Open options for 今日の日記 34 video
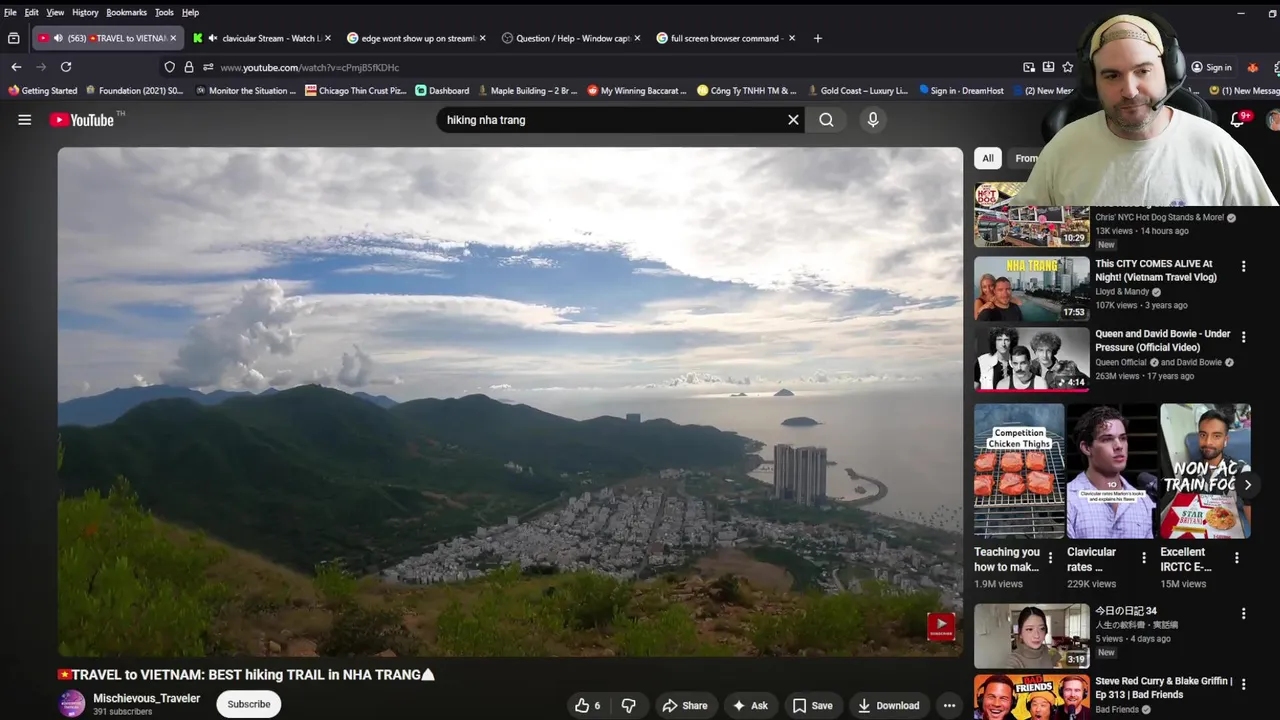Viewport: 1280px width, 720px height. pos(1243,613)
